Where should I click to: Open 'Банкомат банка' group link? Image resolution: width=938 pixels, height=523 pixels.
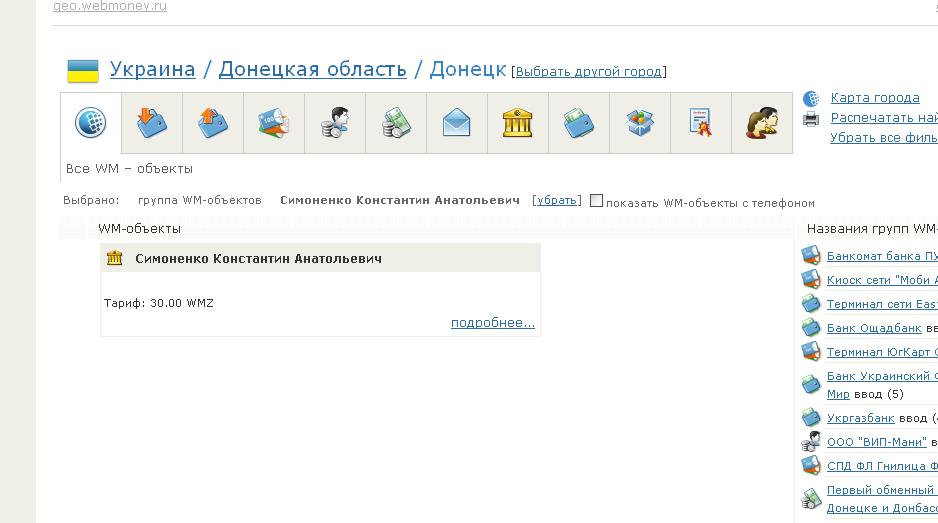pos(882,256)
